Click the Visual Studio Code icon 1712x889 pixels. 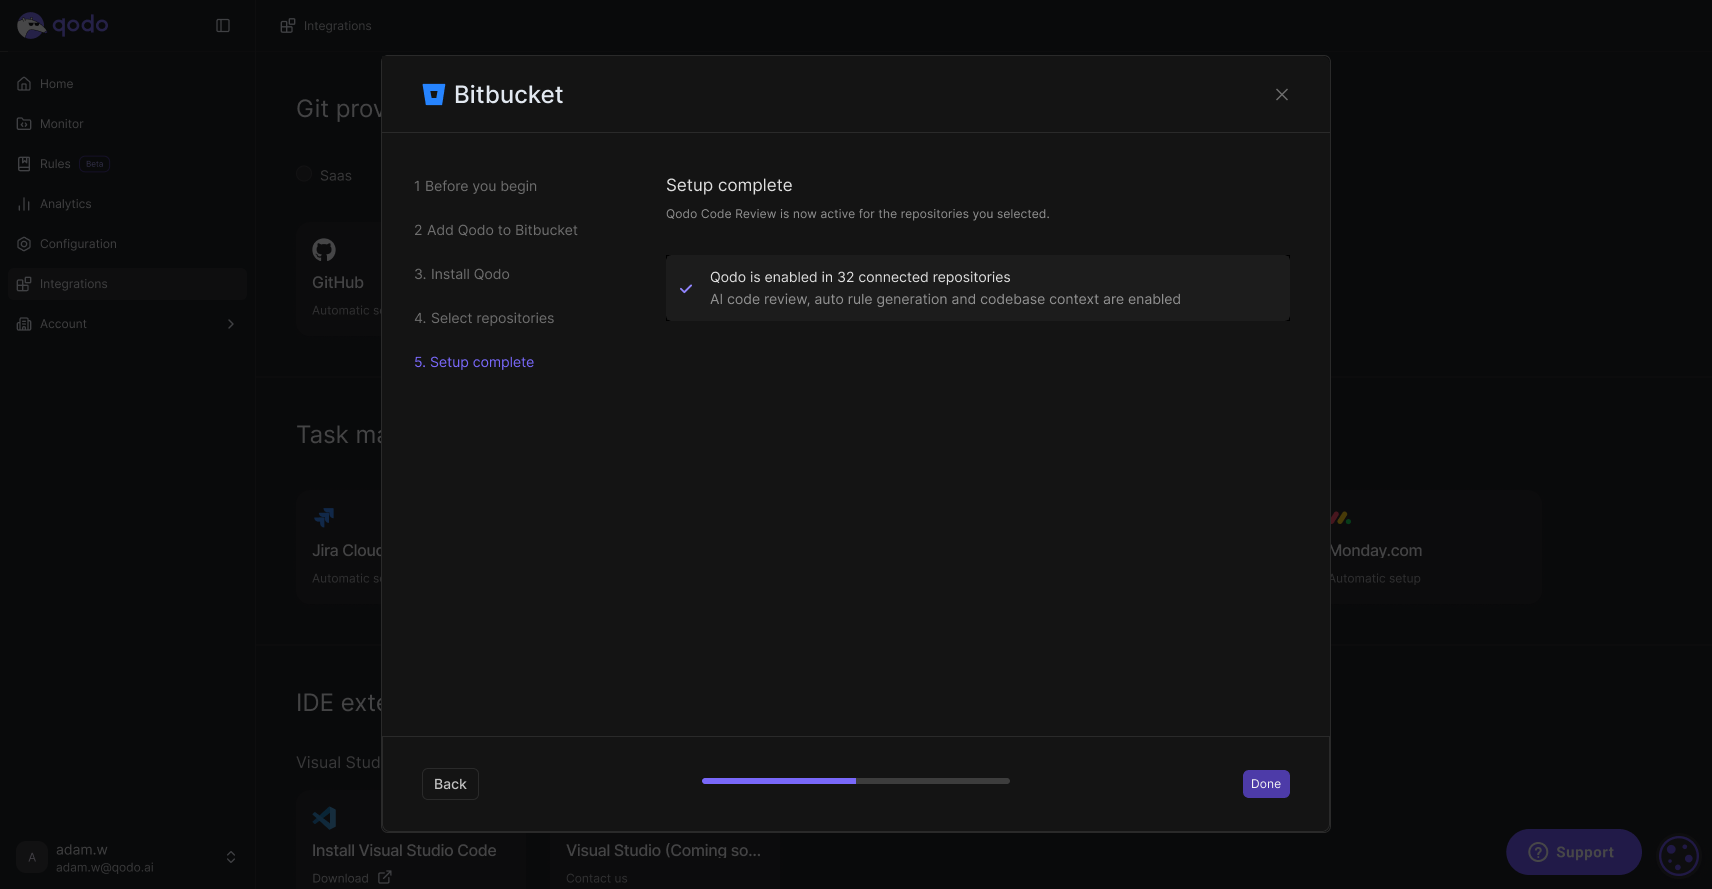[x=324, y=818]
